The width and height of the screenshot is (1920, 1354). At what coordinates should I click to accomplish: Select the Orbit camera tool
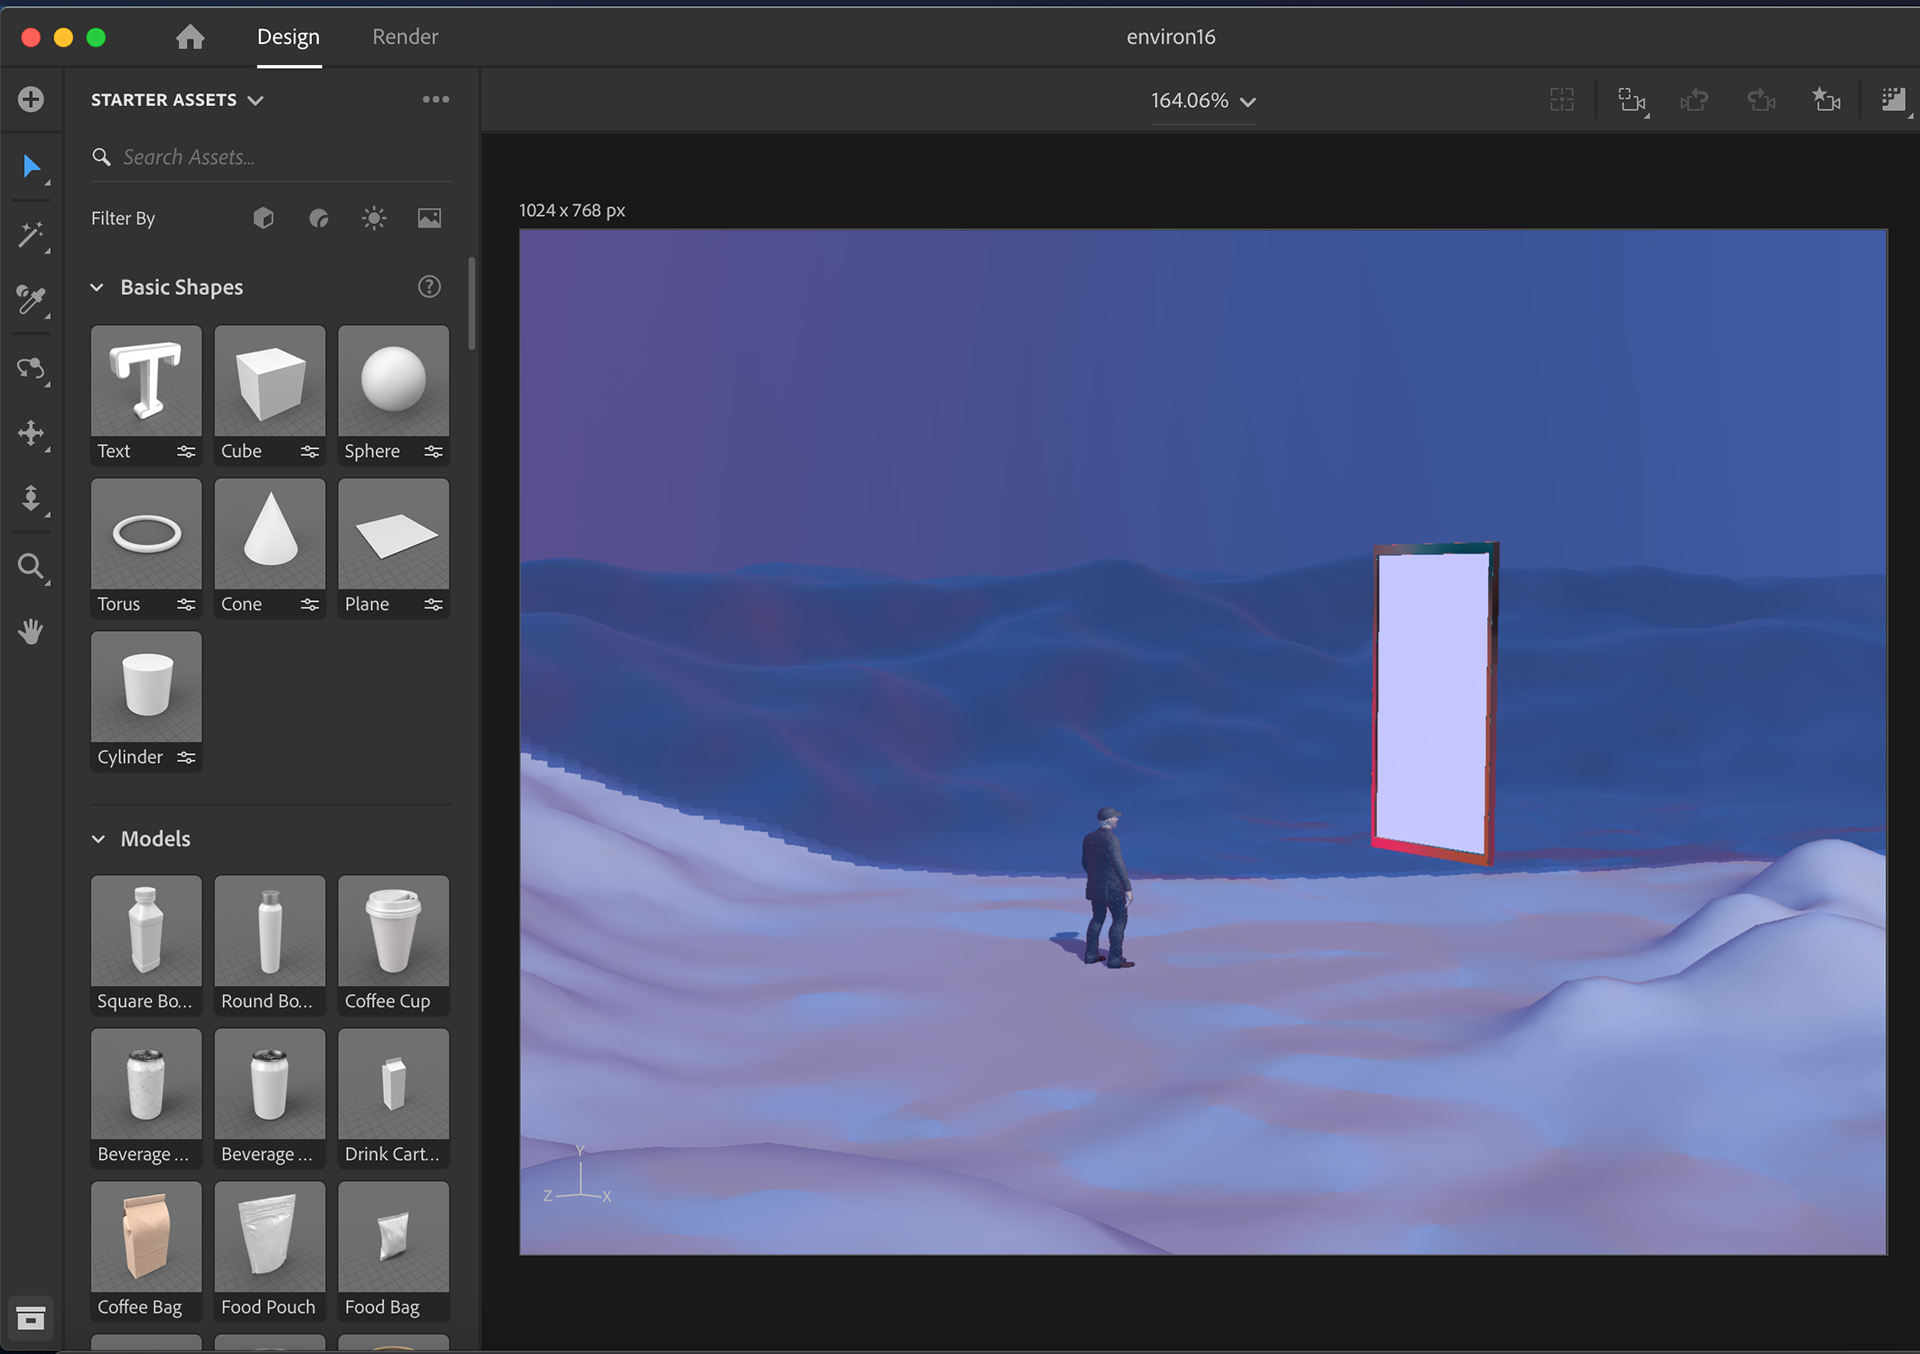click(x=31, y=368)
